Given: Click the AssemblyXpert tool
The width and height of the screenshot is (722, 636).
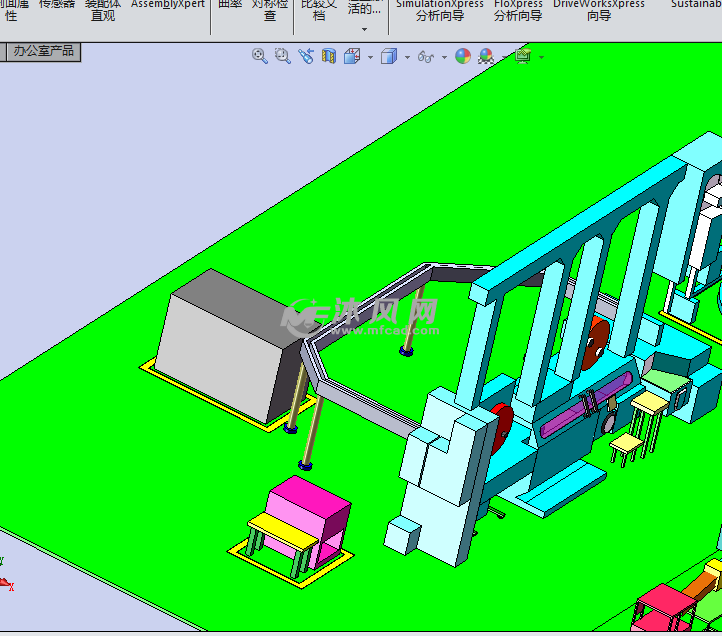Looking at the screenshot, I should (168, 4).
